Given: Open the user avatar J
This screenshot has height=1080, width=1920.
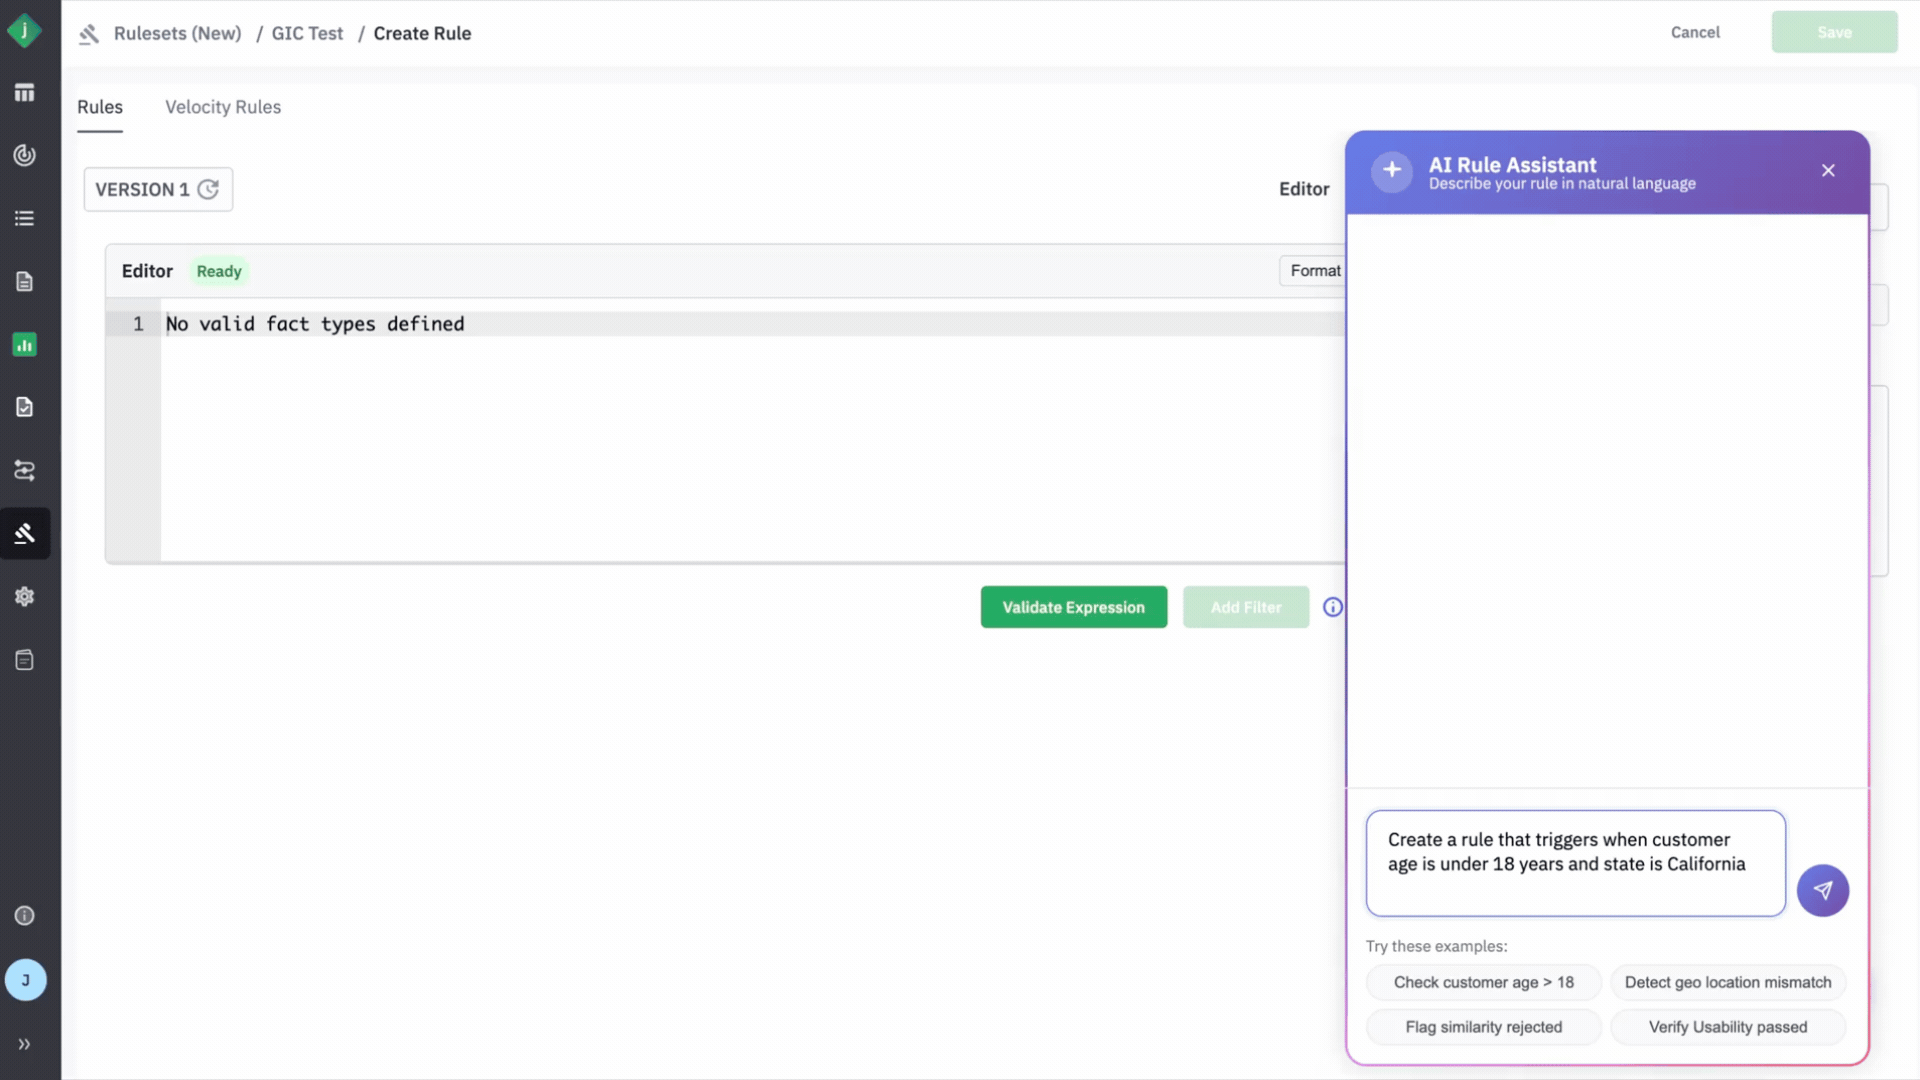Looking at the screenshot, I should [x=26, y=980].
